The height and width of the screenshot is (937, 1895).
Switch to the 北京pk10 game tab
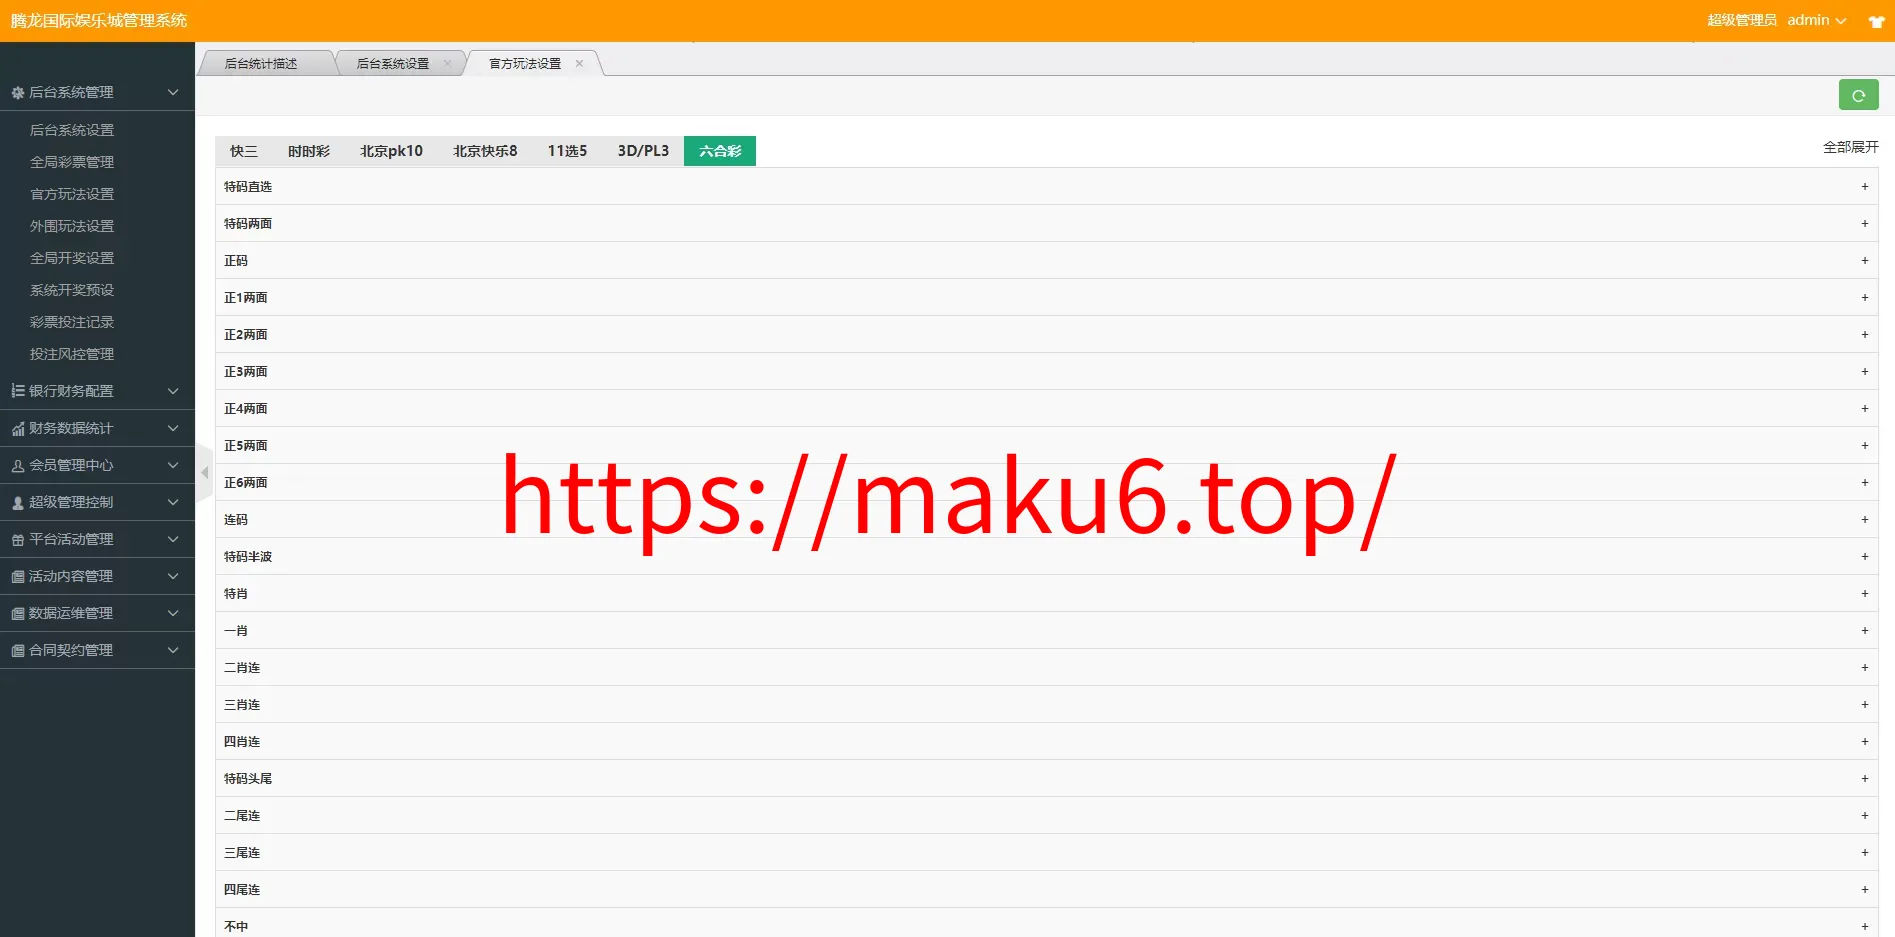pos(391,151)
